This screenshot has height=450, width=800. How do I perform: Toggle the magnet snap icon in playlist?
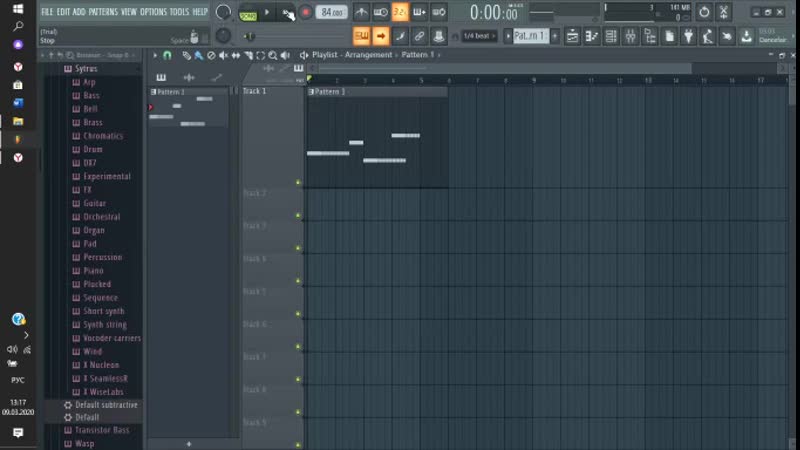(x=167, y=55)
